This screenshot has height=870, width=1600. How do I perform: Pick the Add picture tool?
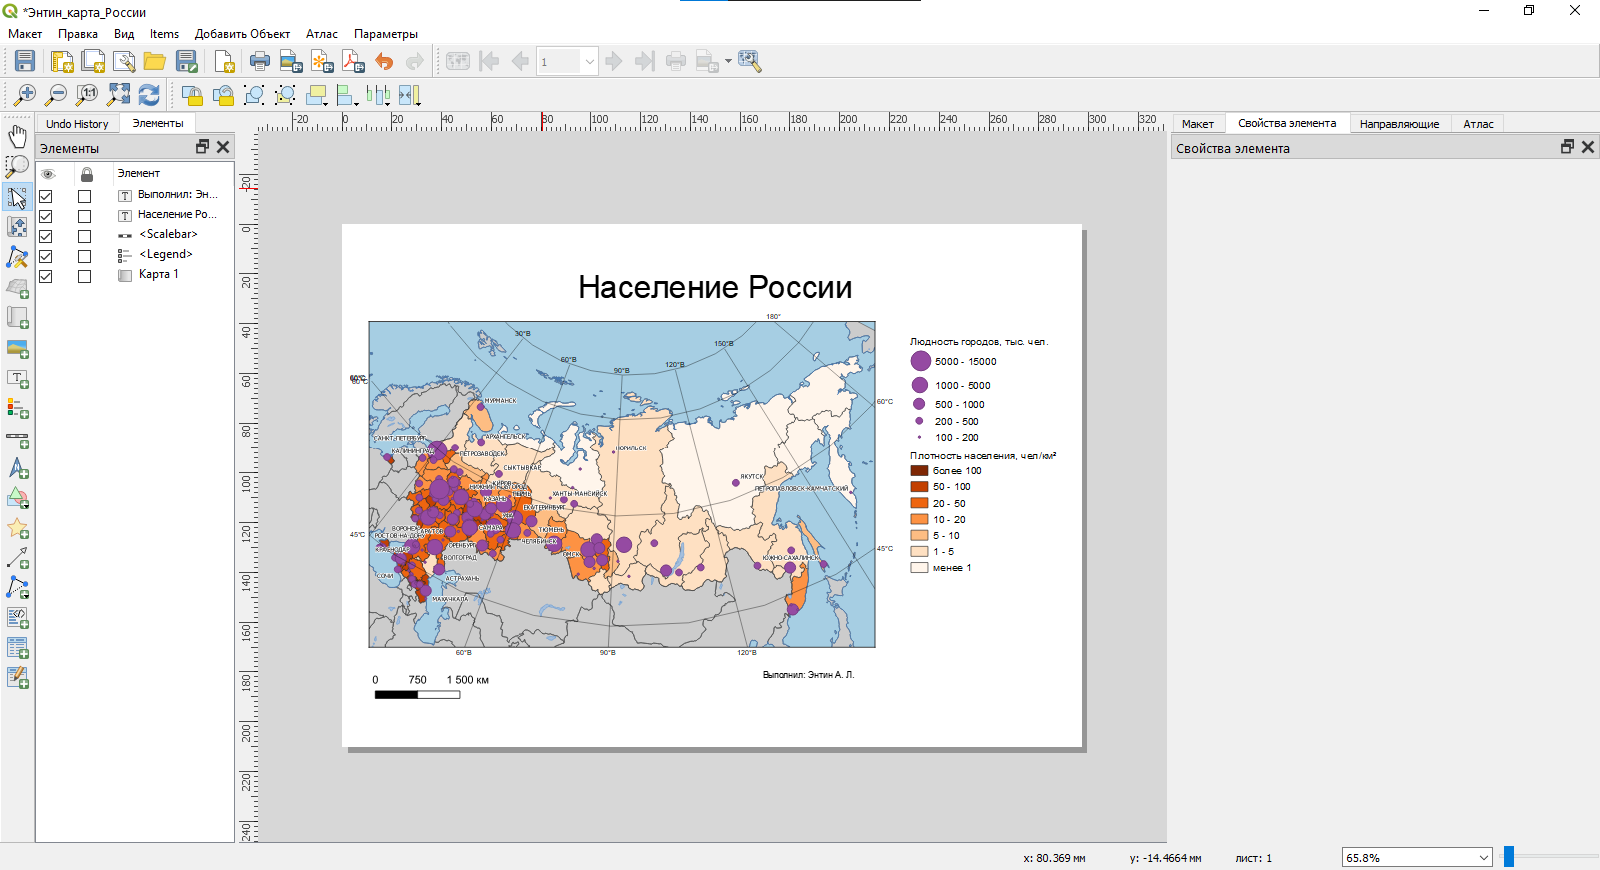coord(18,348)
